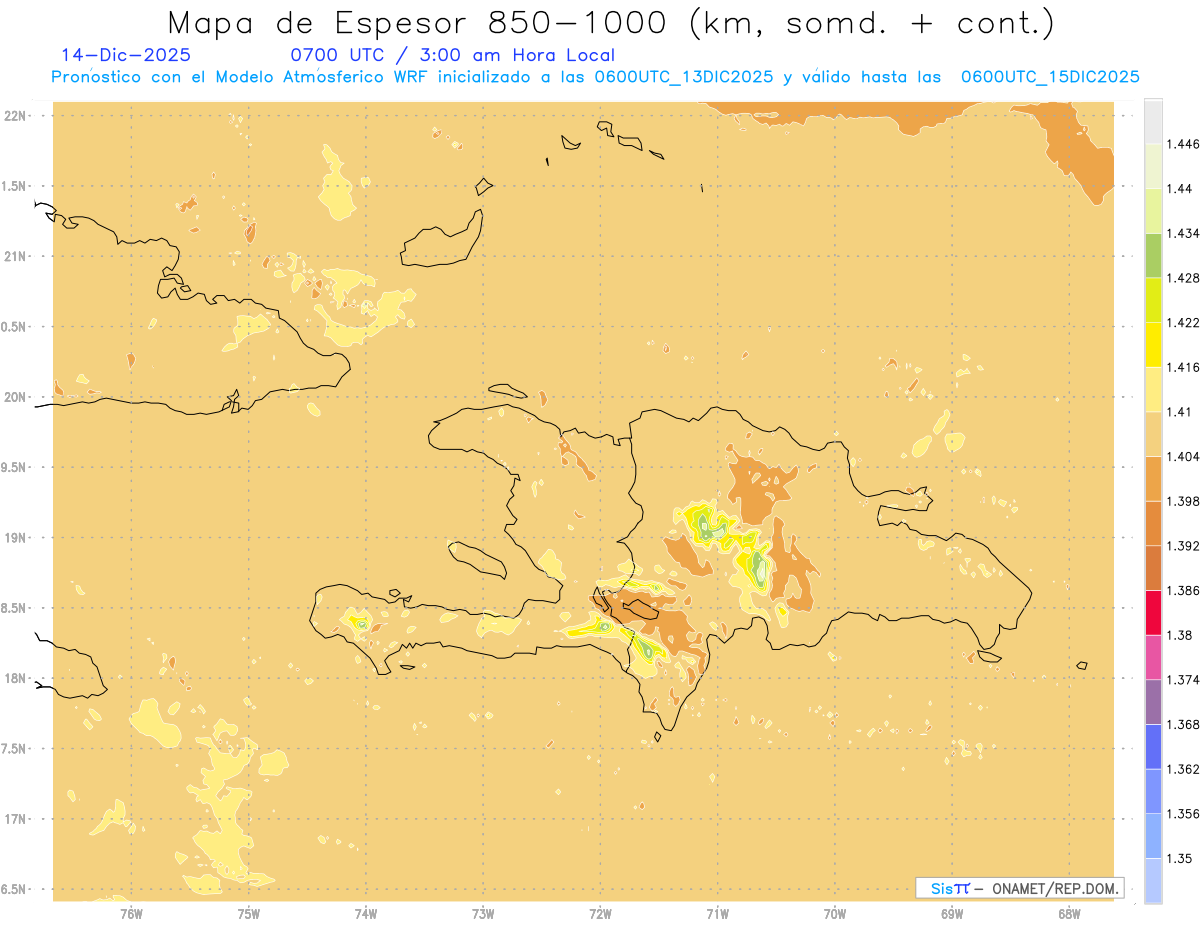1200x927 pixels.
Task: Click the 1.35 legend value label
Action: pos(1178,858)
